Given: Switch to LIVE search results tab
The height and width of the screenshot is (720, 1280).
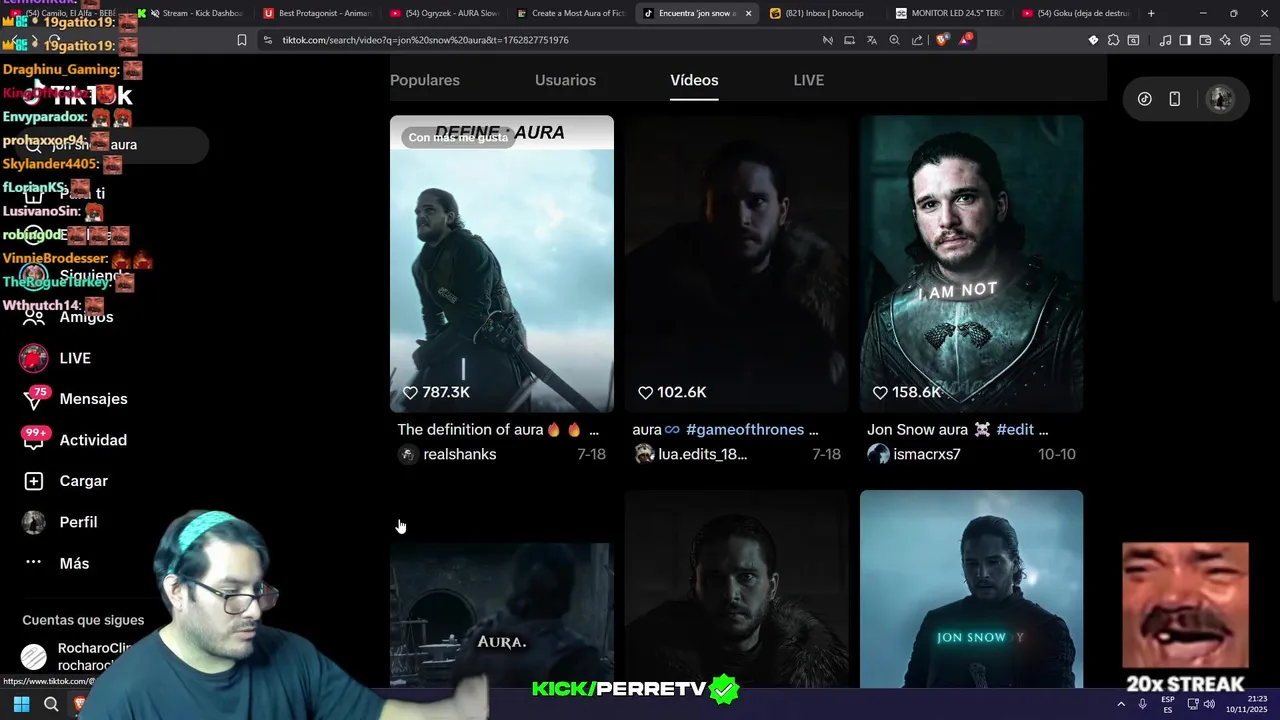Looking at the screenshot, I should [x=809, y=80].
